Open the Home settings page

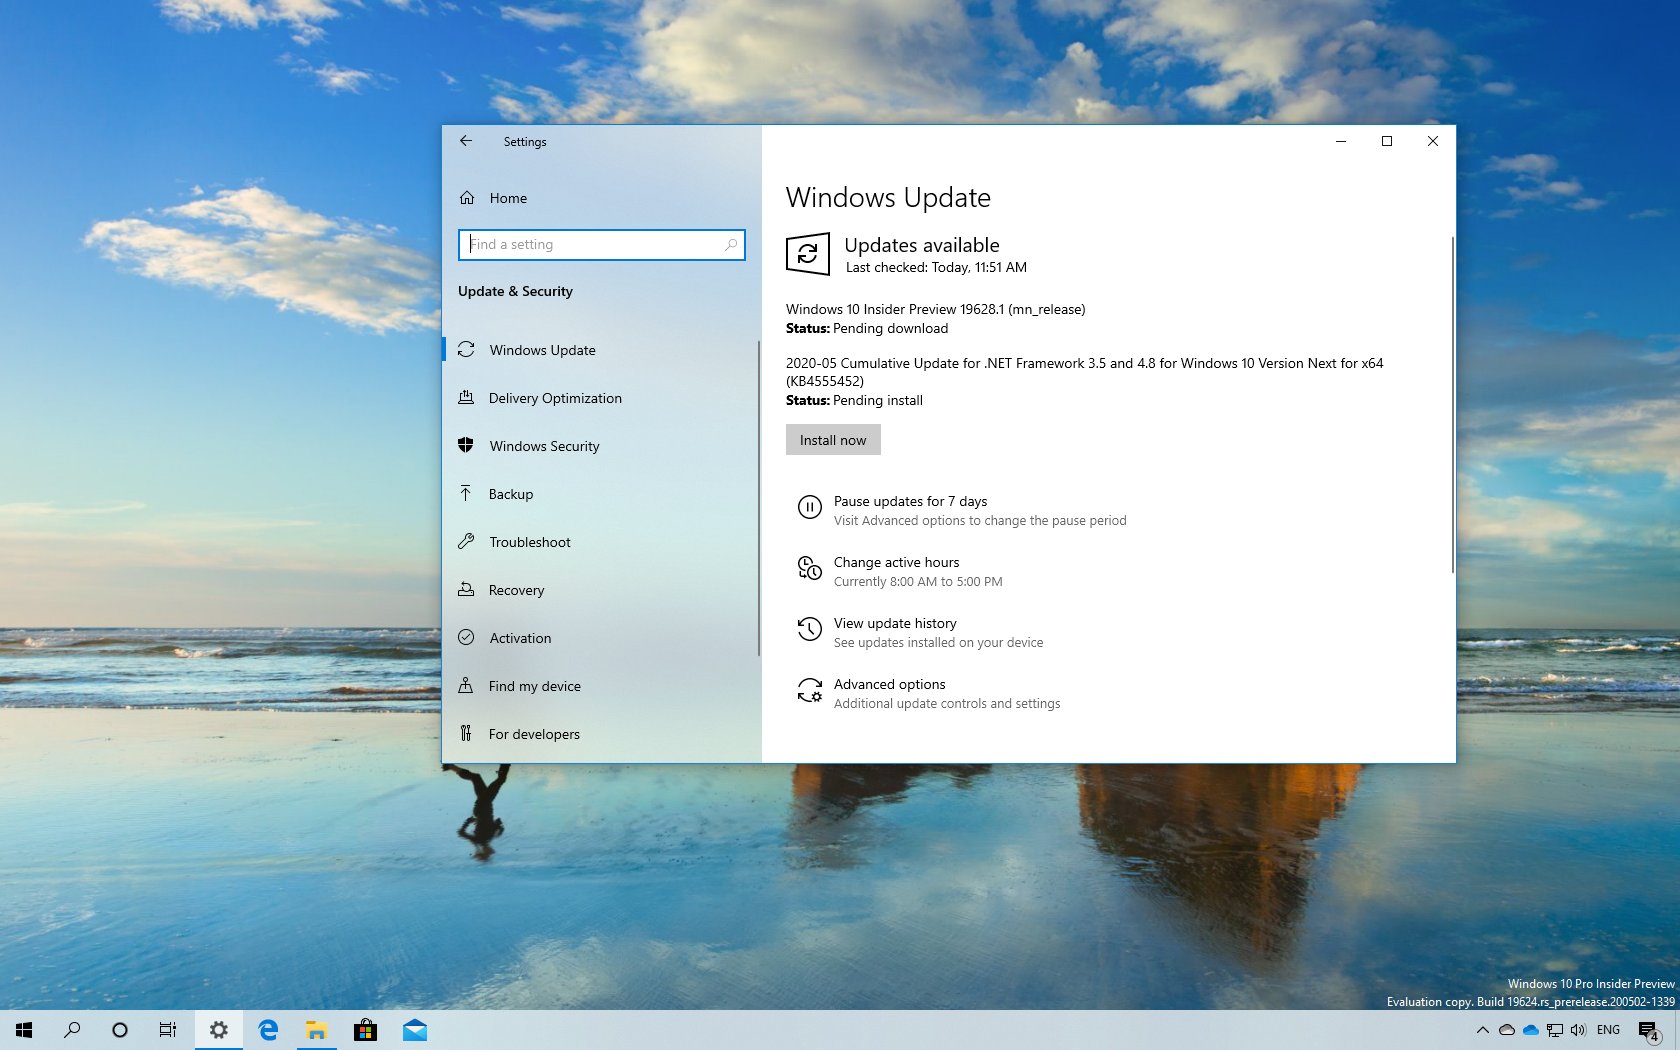(x=508, y=198)
